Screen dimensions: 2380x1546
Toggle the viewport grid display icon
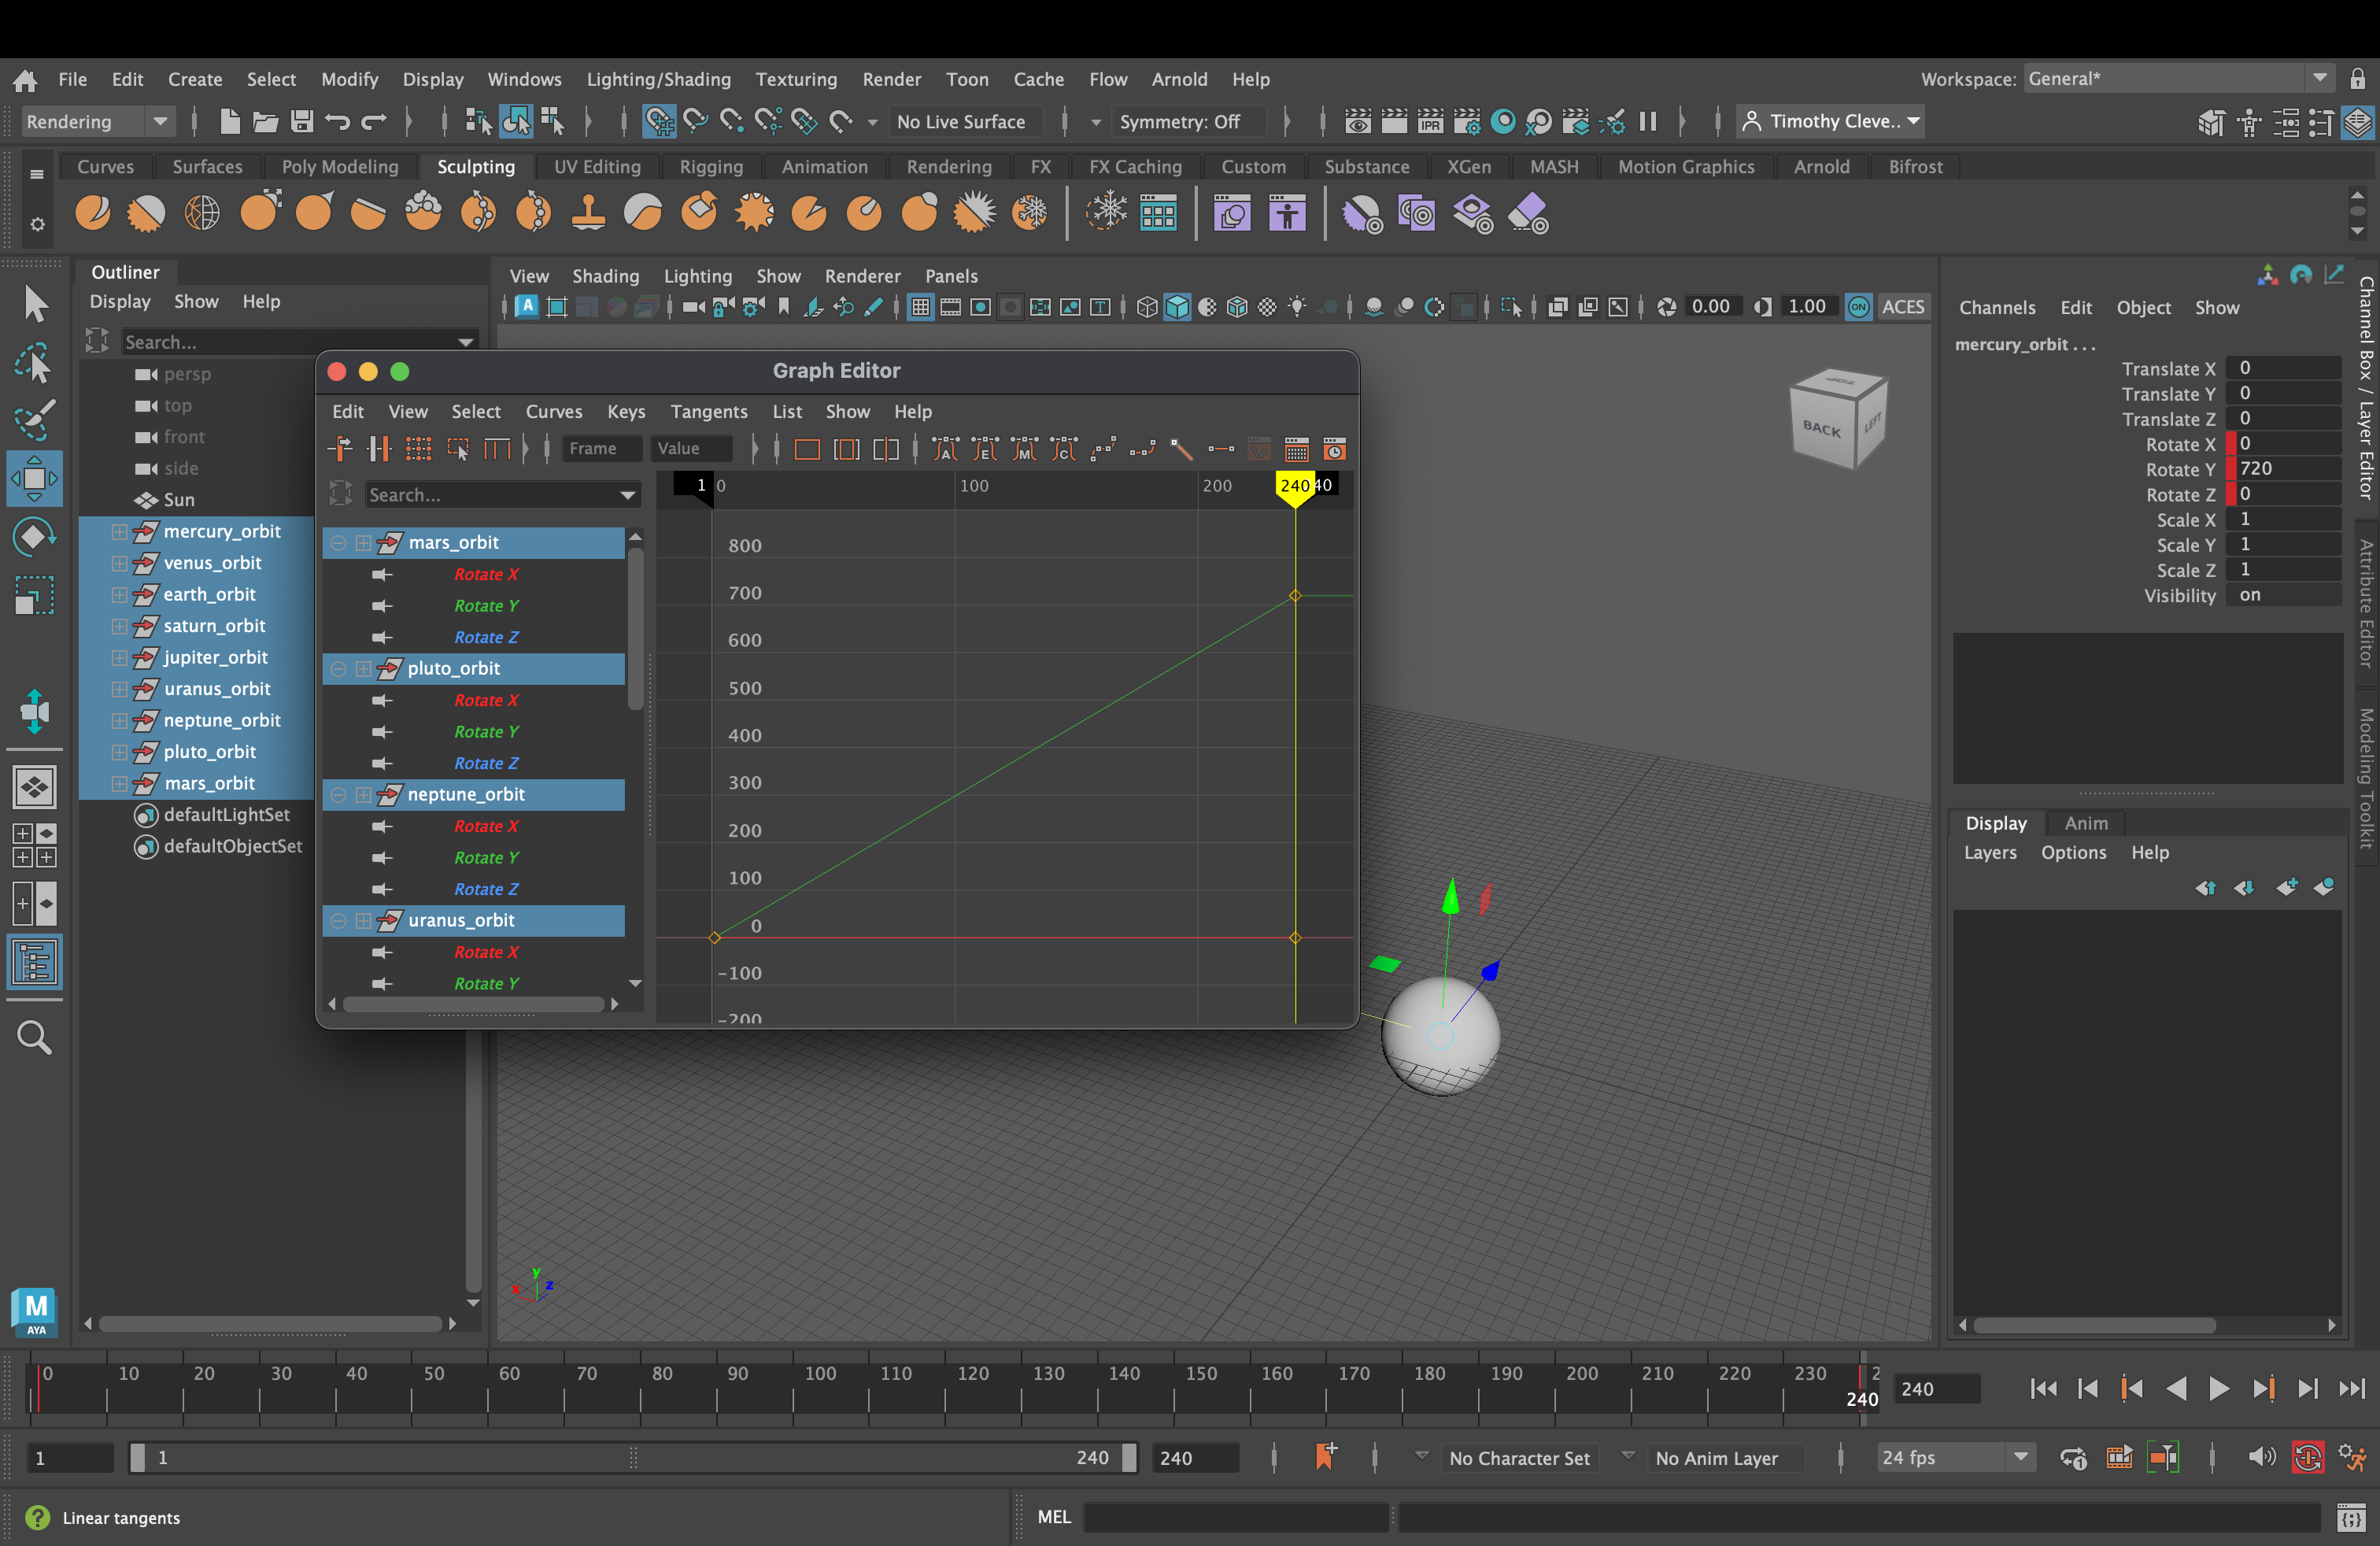(920, 307)
